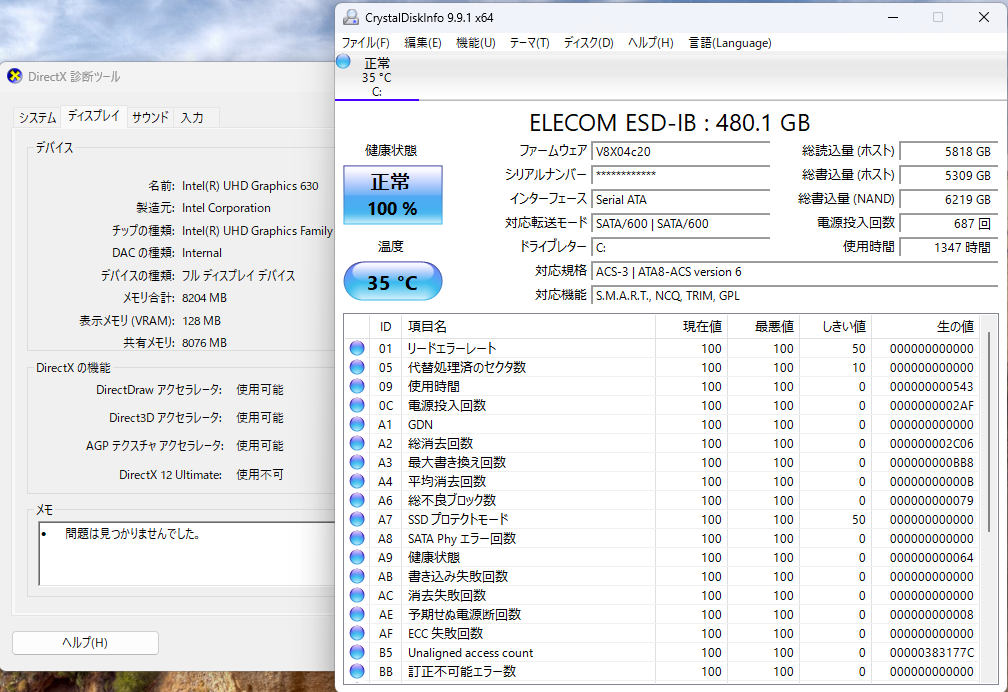Click raw value 000000002C06
Image resolution: width=1008 pixels, height=692 pixels.
point(932,444)
